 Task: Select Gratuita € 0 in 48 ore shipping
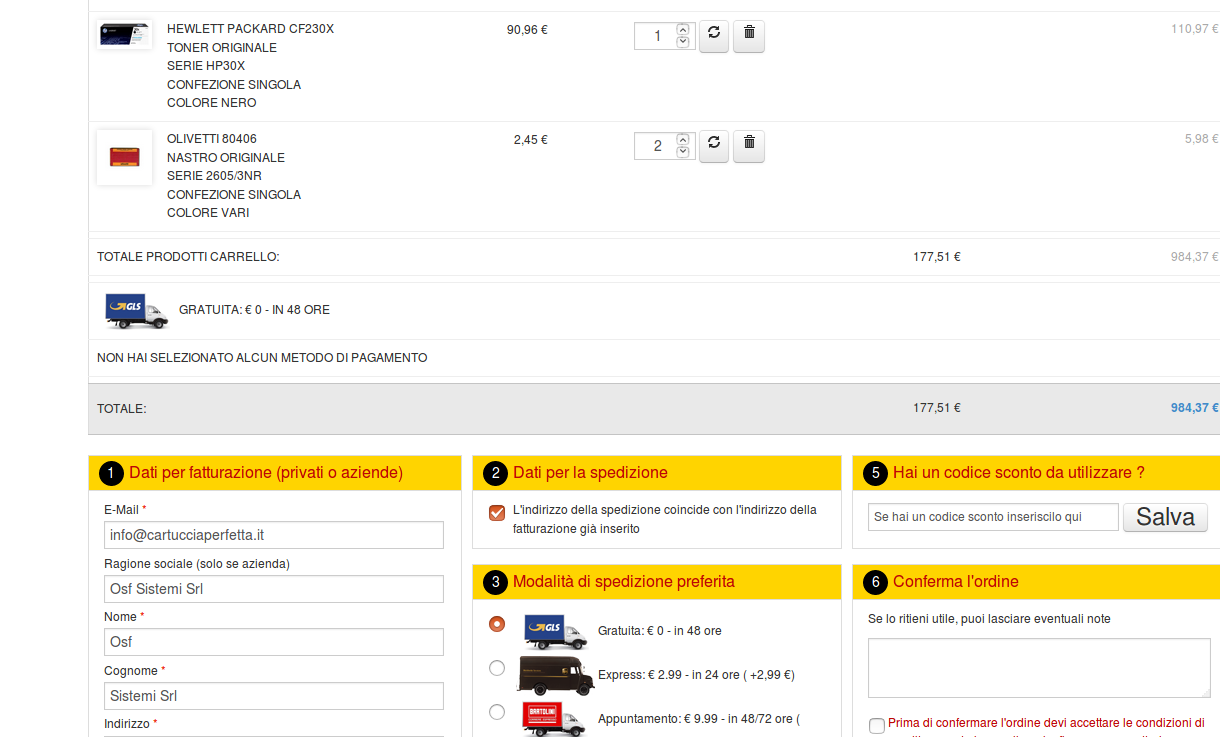pos(497,624)
